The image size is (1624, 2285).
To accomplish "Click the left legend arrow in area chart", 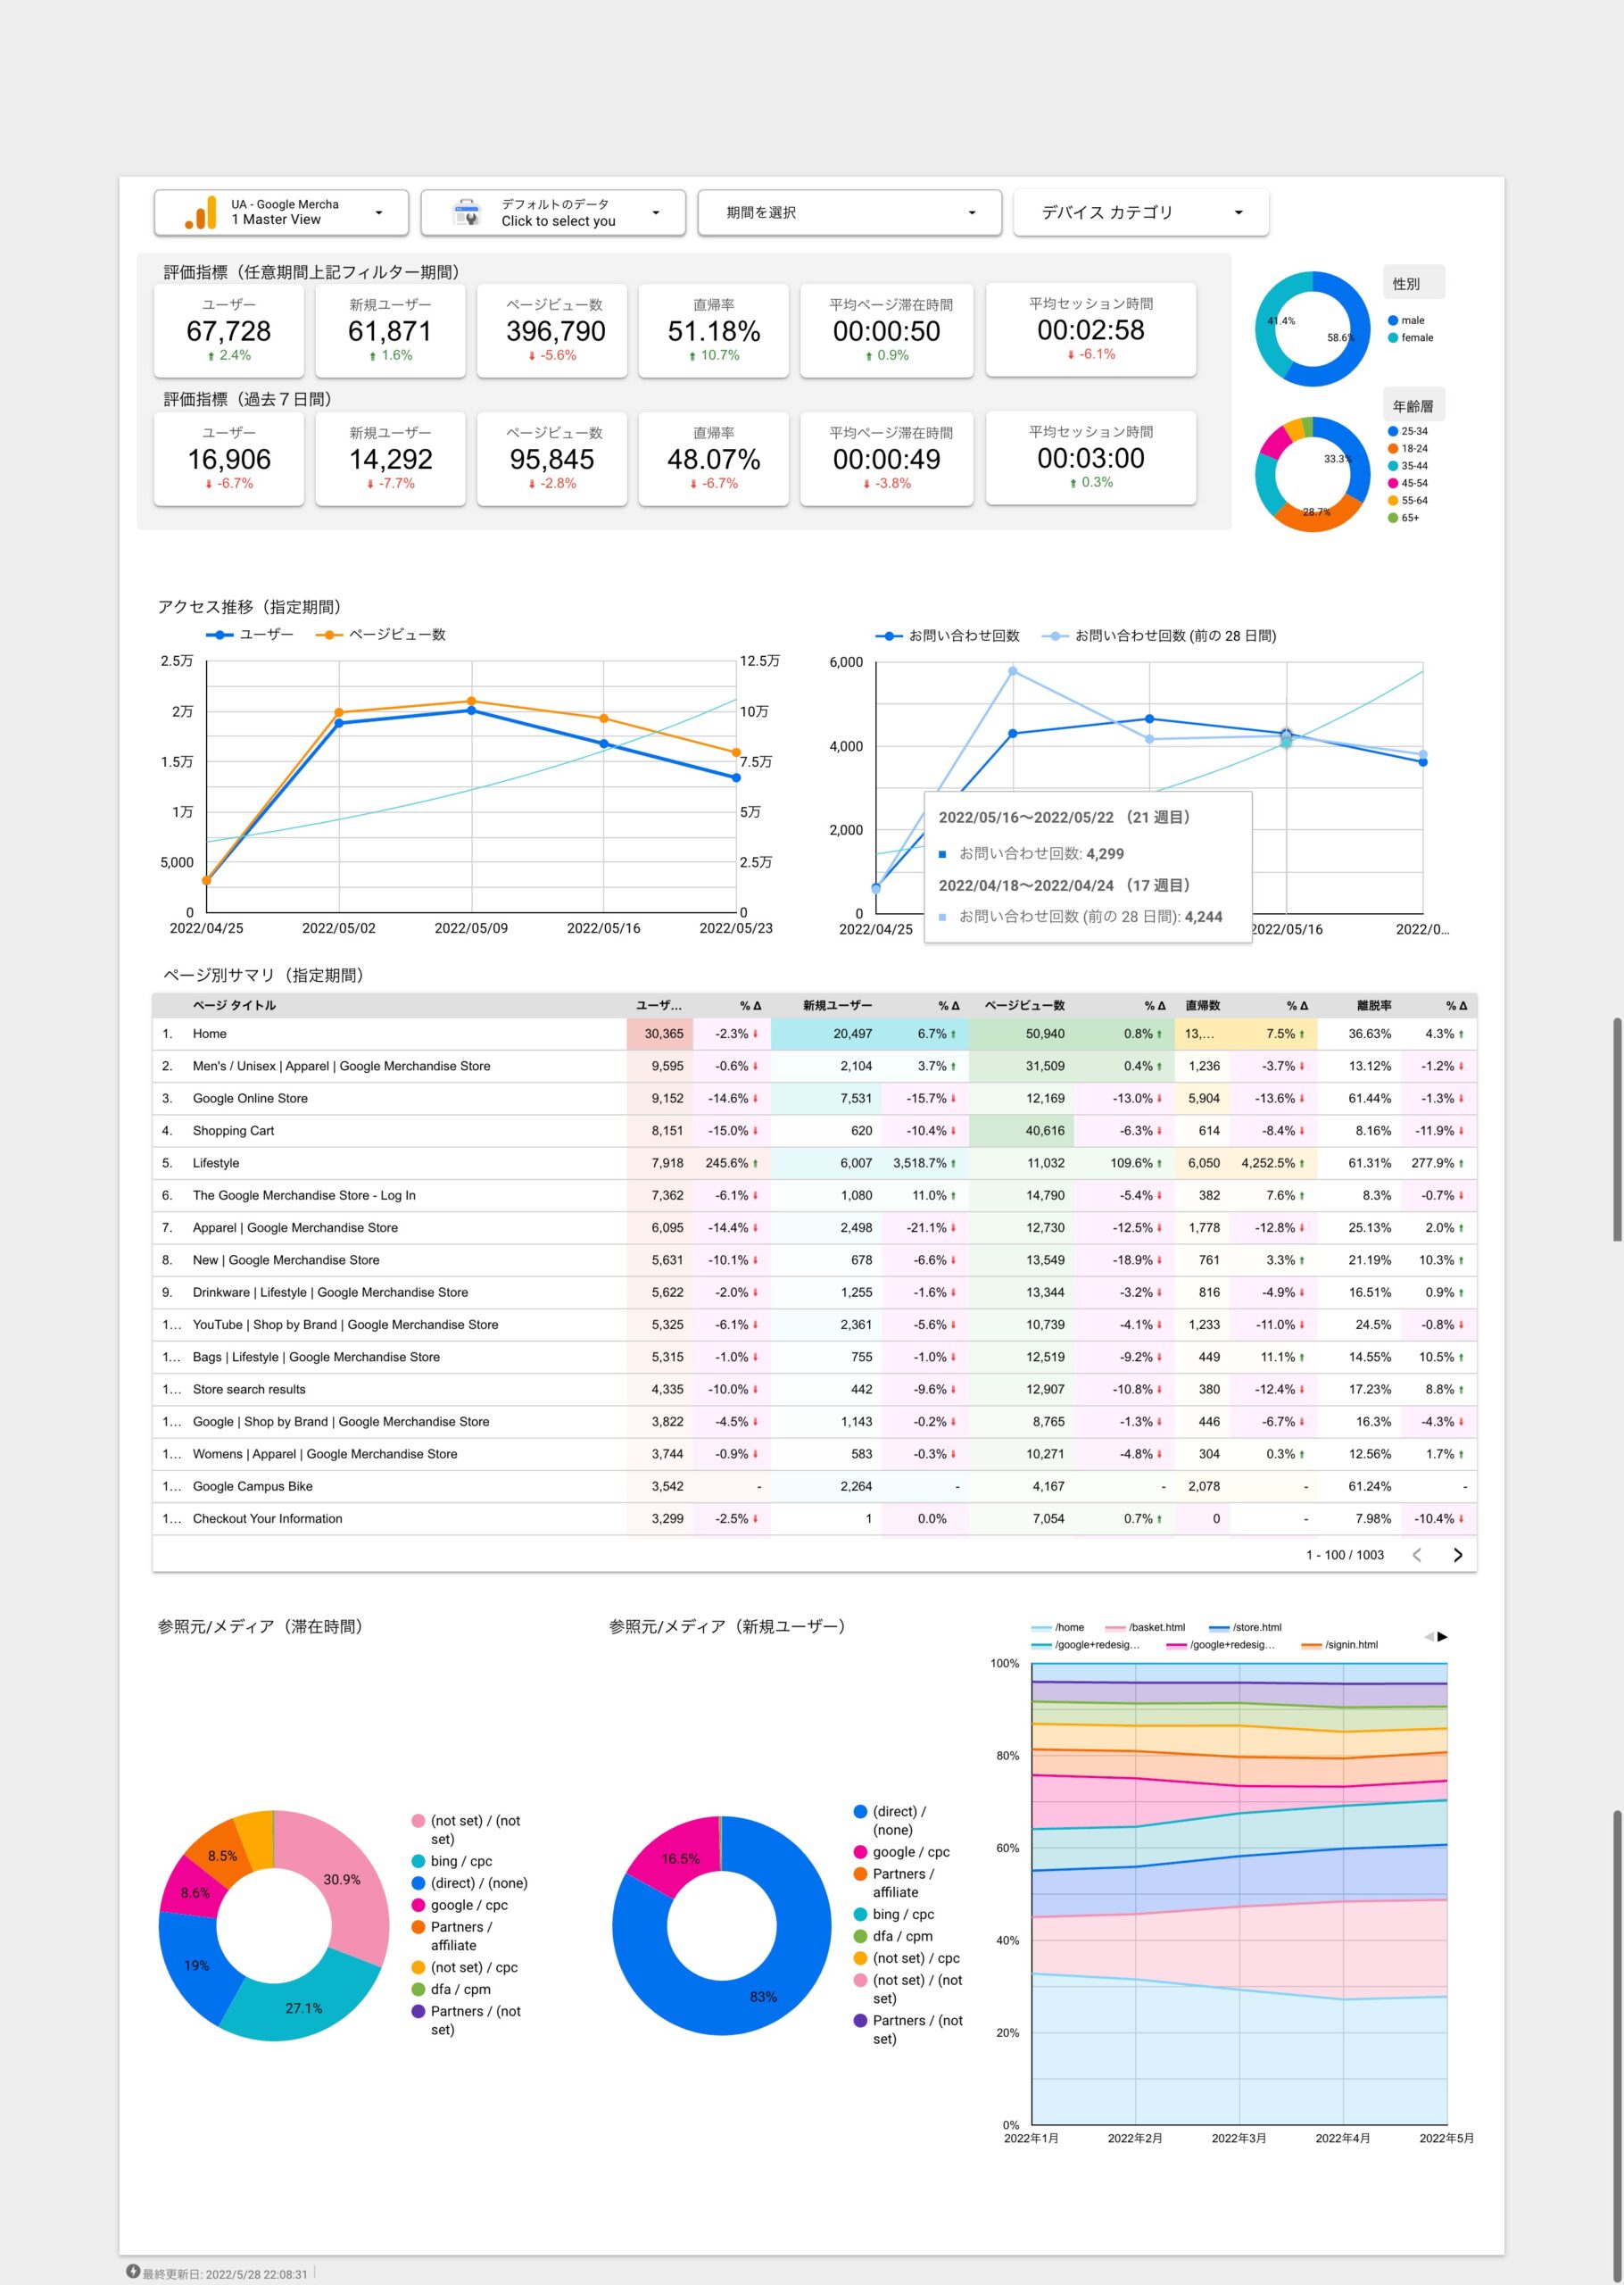I will point(1428,1636).
